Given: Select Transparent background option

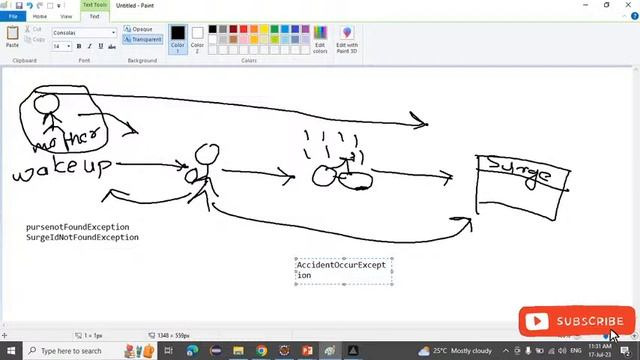Looking at the screenshot, I should coord(143,39).
